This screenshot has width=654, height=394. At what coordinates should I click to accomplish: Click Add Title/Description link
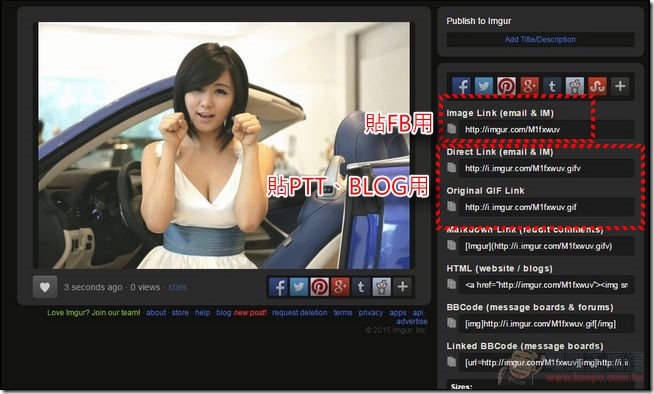pyautogui.click(x=540, y=40)
